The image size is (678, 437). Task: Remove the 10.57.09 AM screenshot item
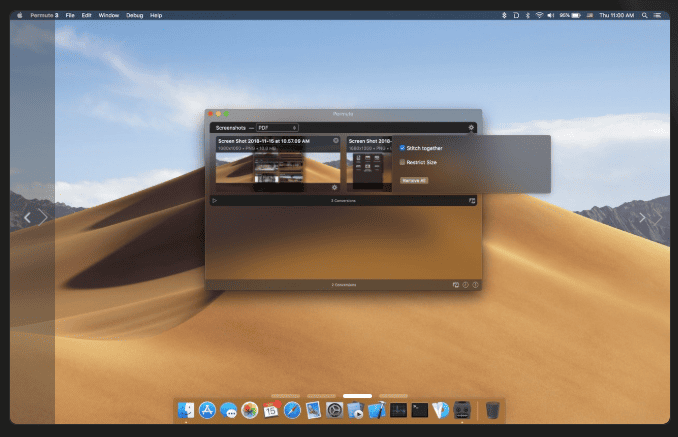[x=336, y=140]
